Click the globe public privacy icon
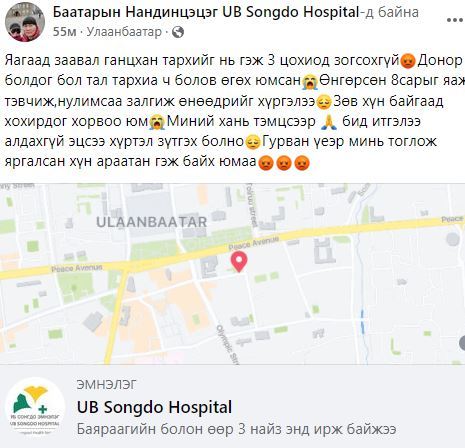This screenshot has width=465, height=448. [x=178, y=32]
